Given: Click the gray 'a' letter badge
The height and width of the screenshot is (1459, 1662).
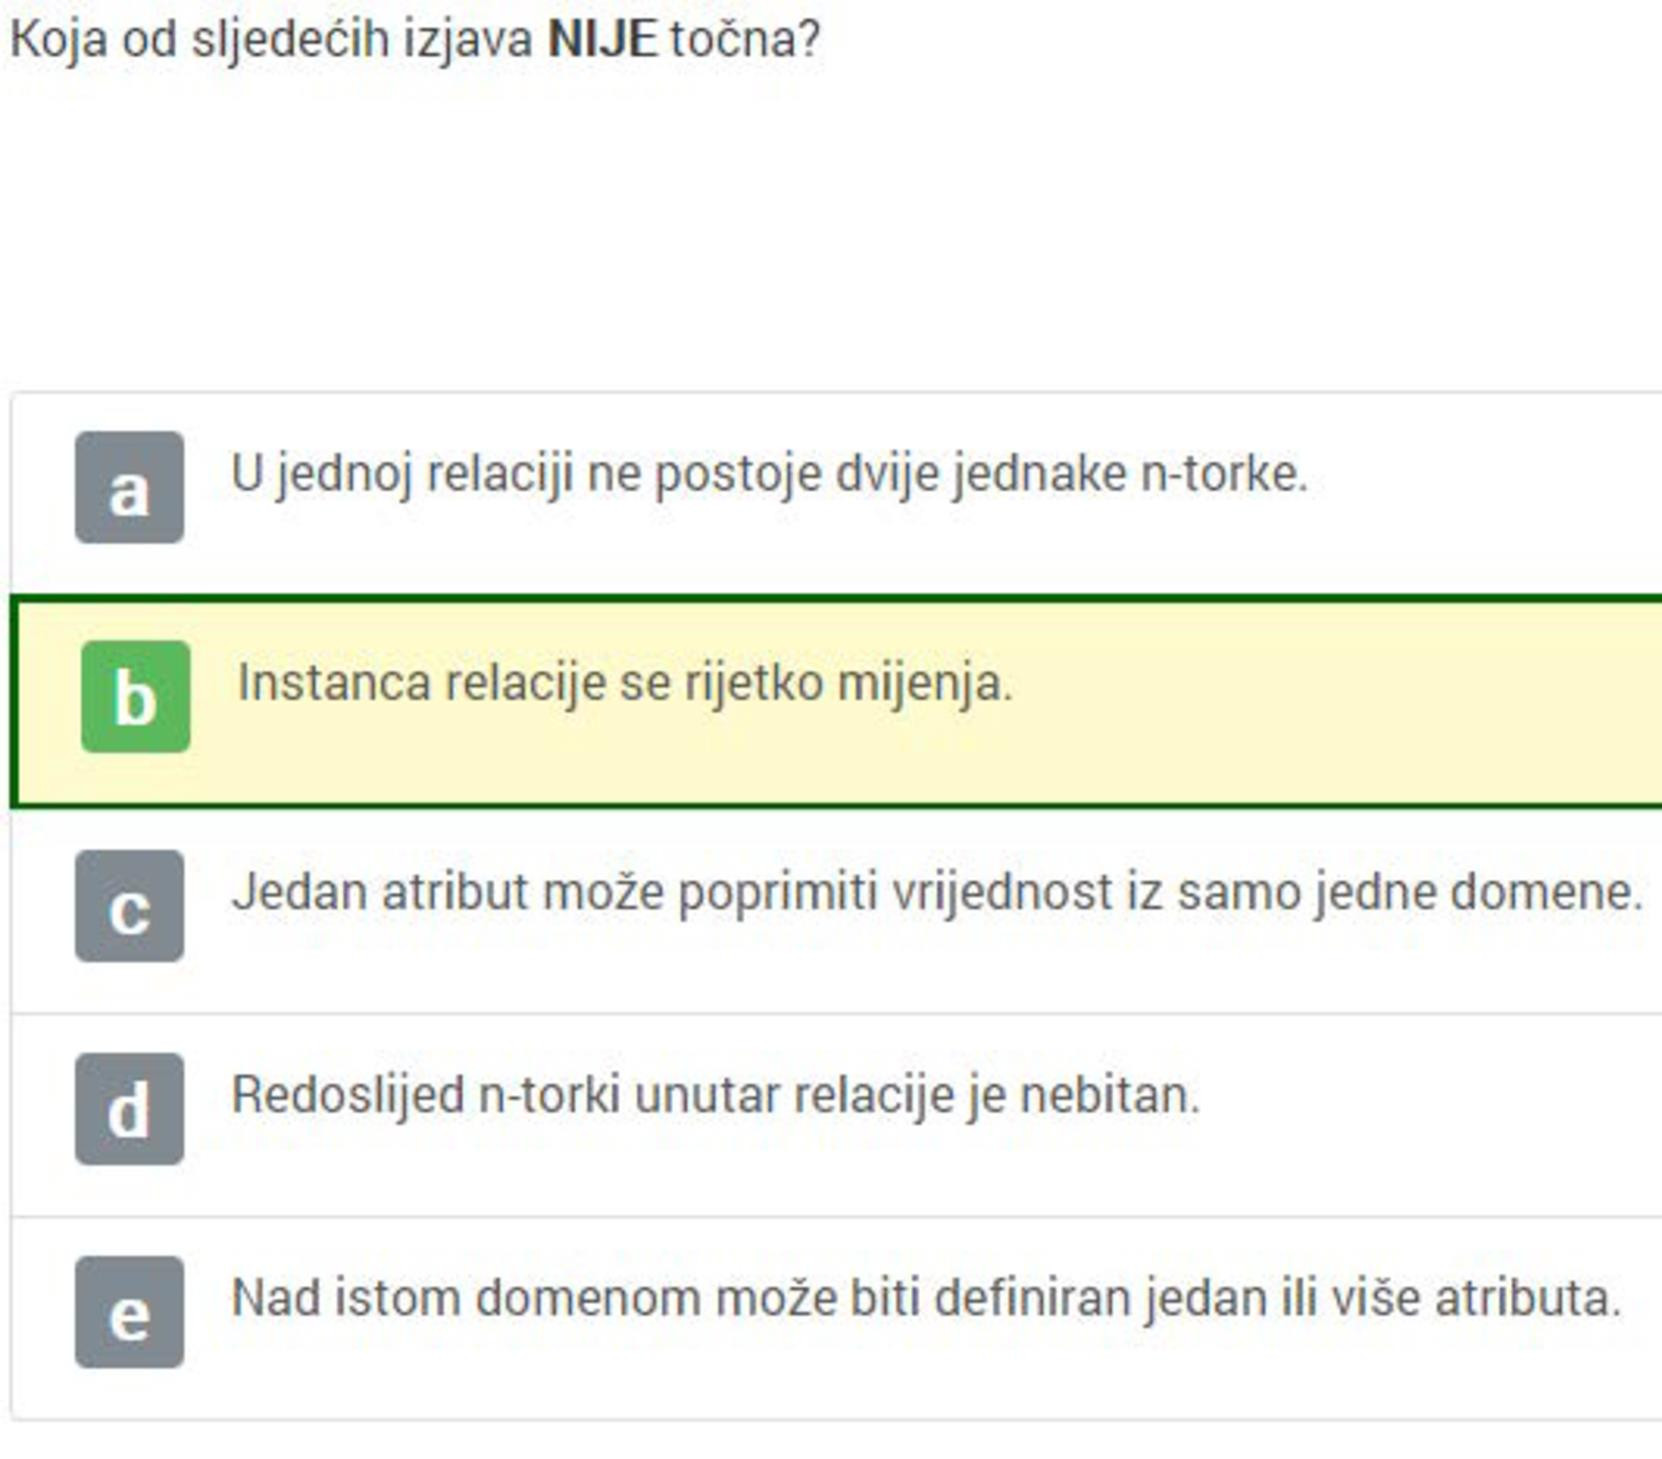Looking at the screenshot, I should [129, 487].
